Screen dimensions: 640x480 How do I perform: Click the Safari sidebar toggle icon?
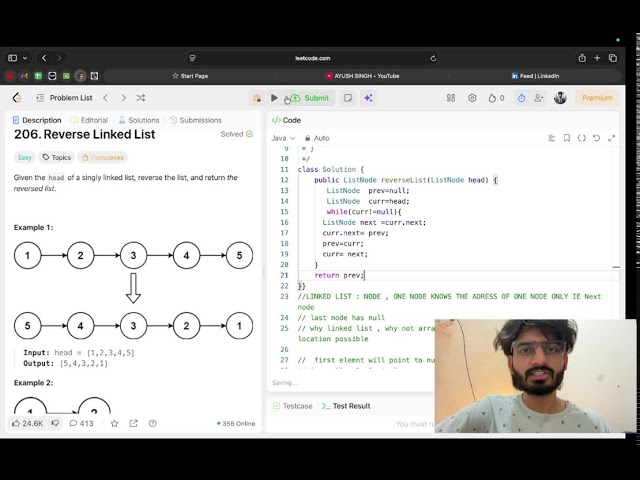[x=13, y=58]
